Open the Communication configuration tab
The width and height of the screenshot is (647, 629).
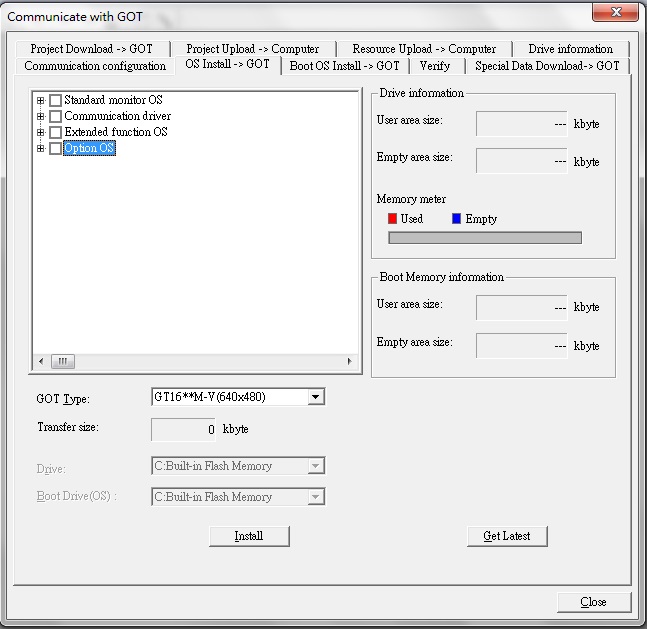tap(95, 66)
